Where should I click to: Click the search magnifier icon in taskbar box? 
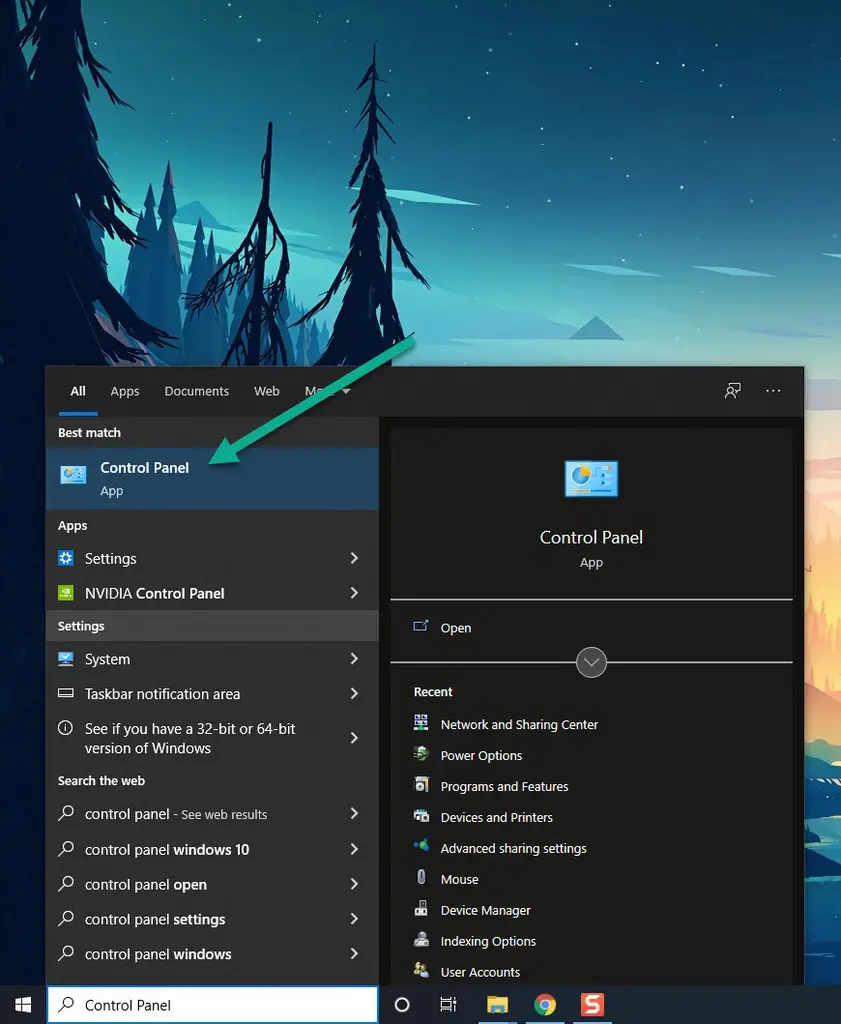pyautogui.click(x=66, y=1004)
